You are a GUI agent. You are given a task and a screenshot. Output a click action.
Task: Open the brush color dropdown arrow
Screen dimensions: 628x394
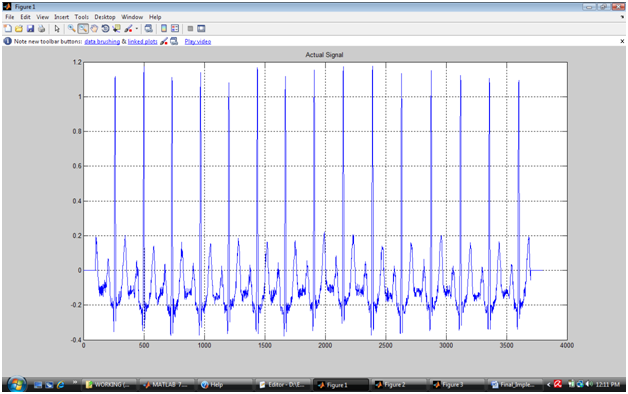pos(137,29)
